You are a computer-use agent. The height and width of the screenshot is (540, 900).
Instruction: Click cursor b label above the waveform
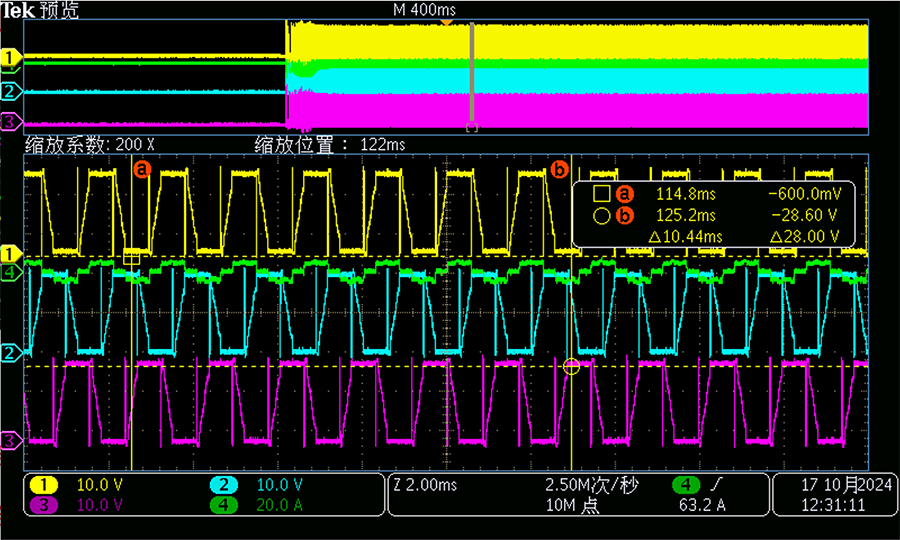tap(560, 169)
